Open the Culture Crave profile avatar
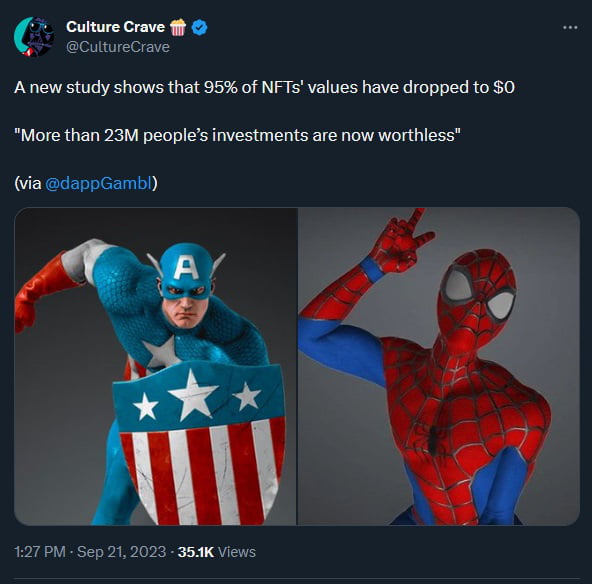The image size is (592, 584). pyautogui.click(x=34, y=37)
